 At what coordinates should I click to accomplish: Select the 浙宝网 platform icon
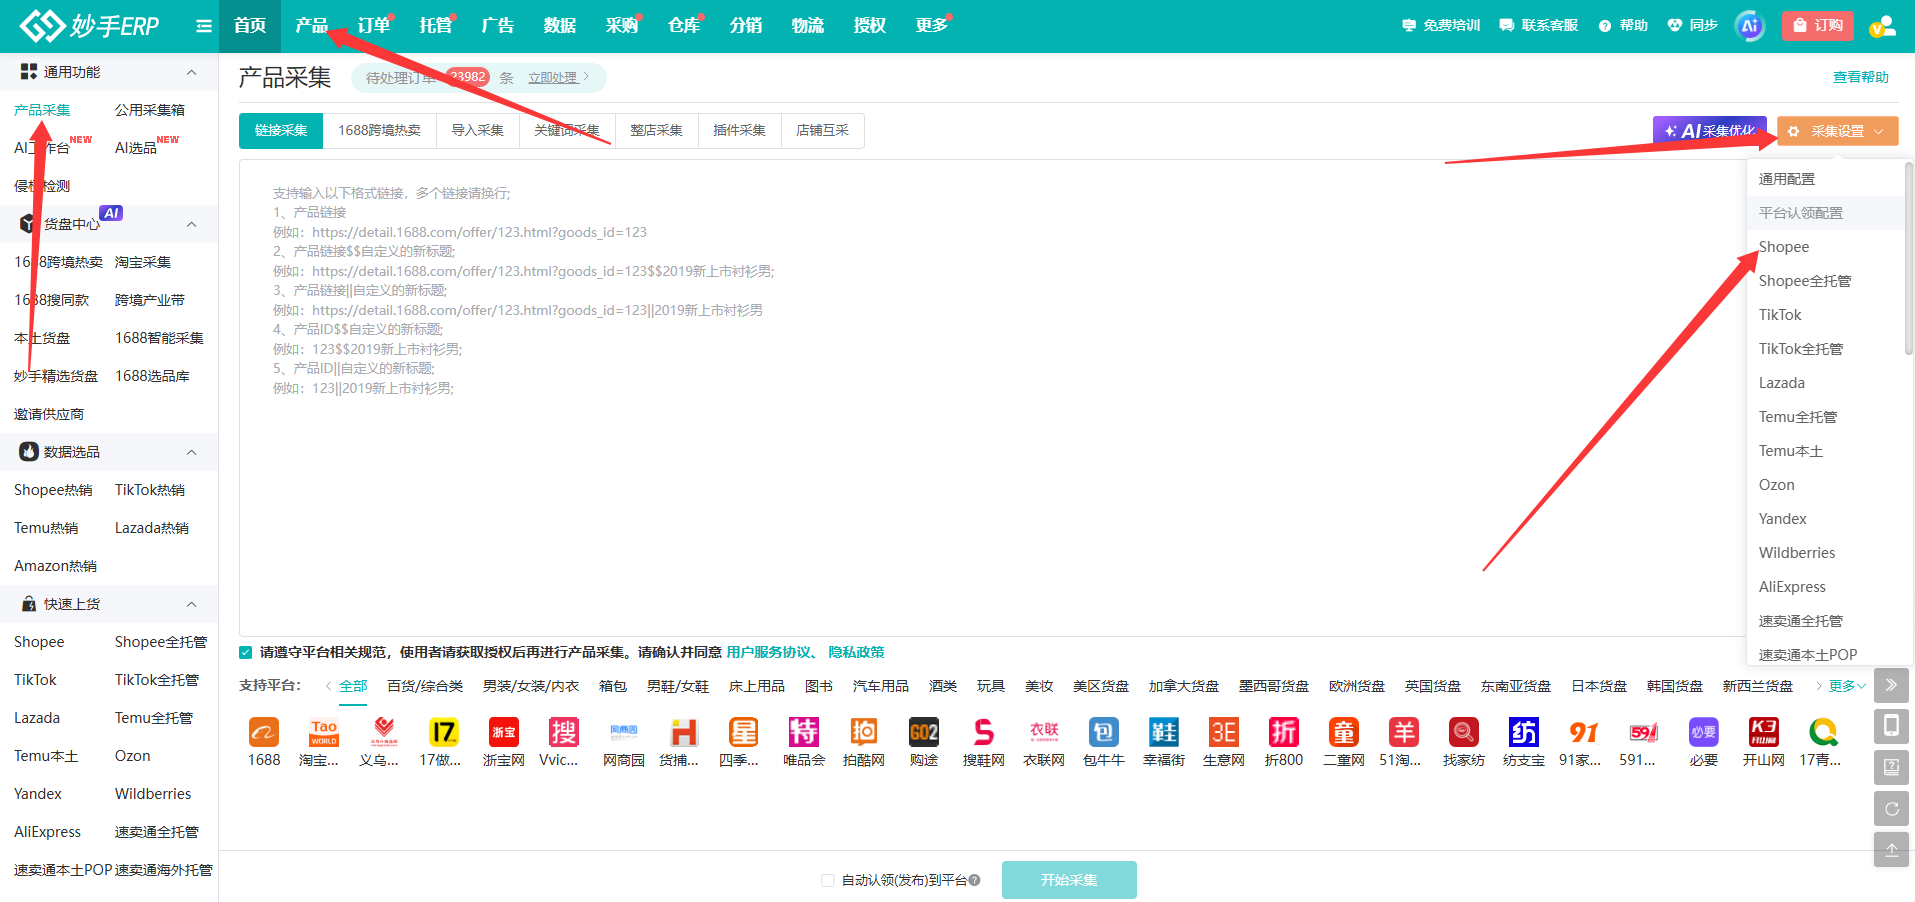[504, 733]
